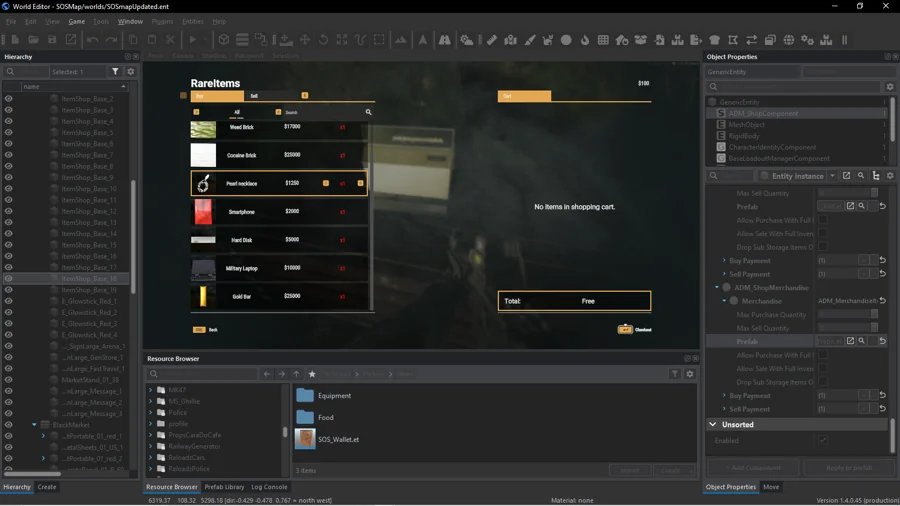The image size is (900, 506).
Task: Toggle visibility of ItemShop_Base_14
Action: click(9, 233)
